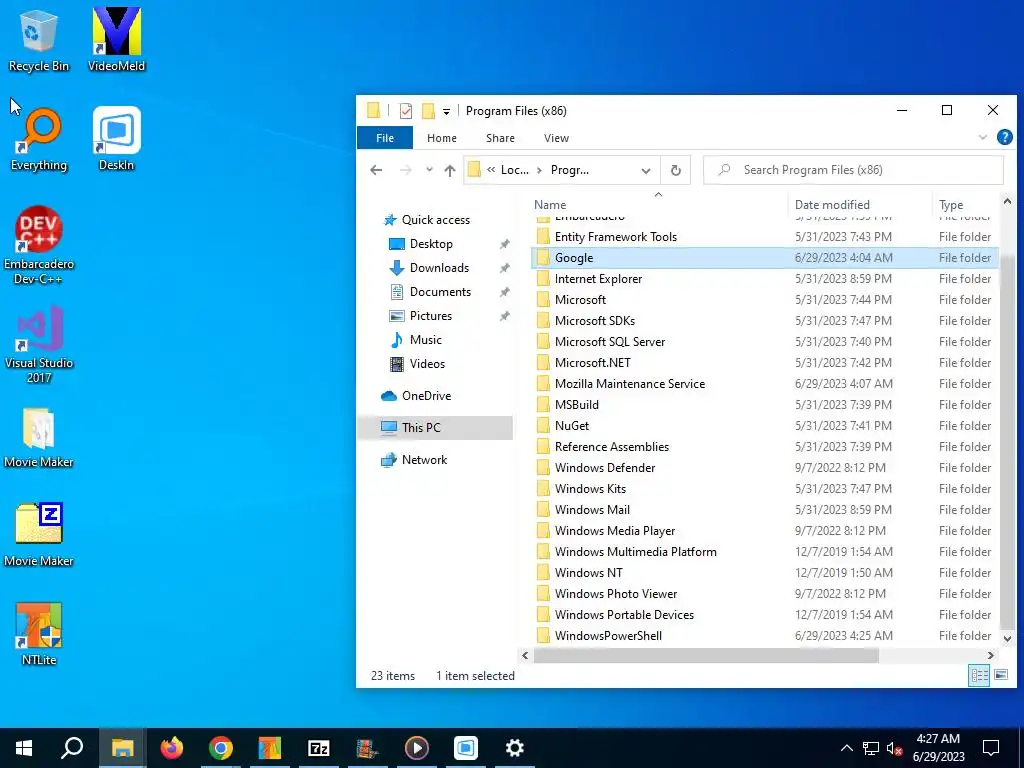
Task: Click the Refresh button in address bar
Action: 676,170
